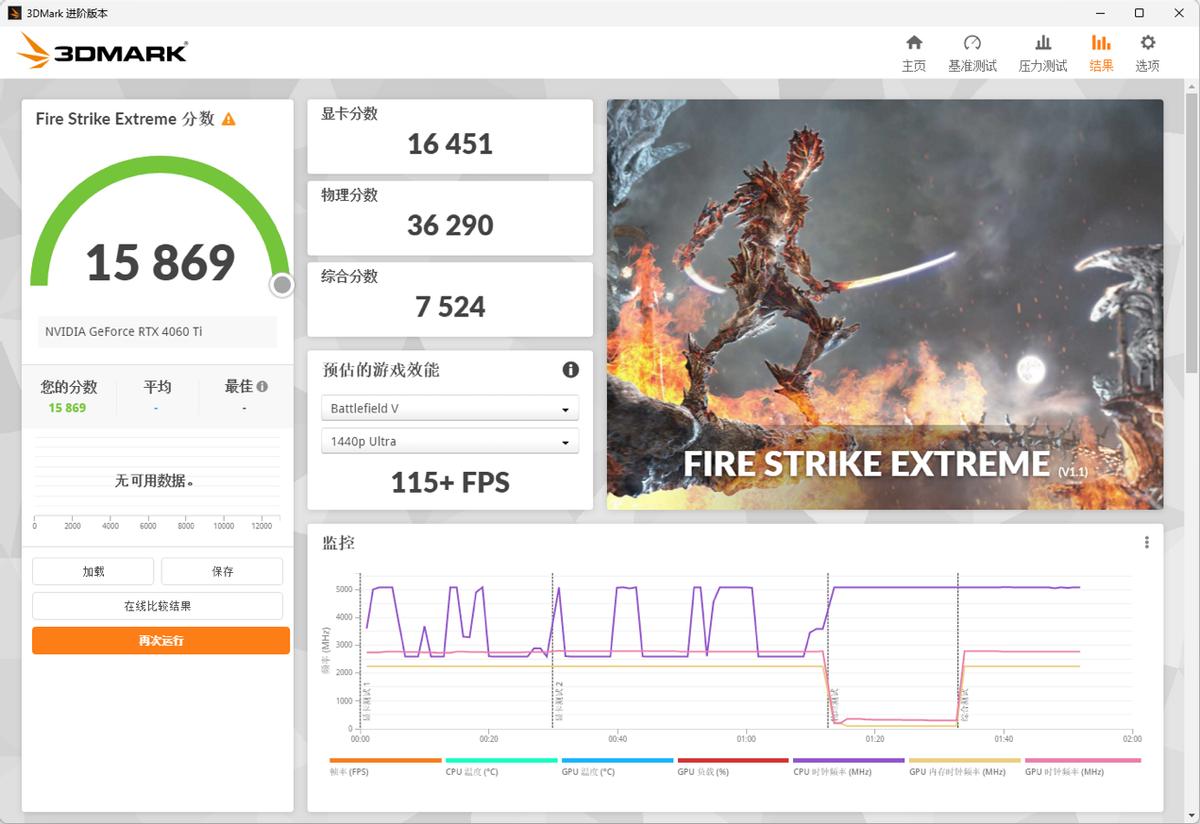The height and width of the screenshot is (824, 1200).
Task: Click the warning icon beside Fire Strike Extreme title
Action: 228,118
